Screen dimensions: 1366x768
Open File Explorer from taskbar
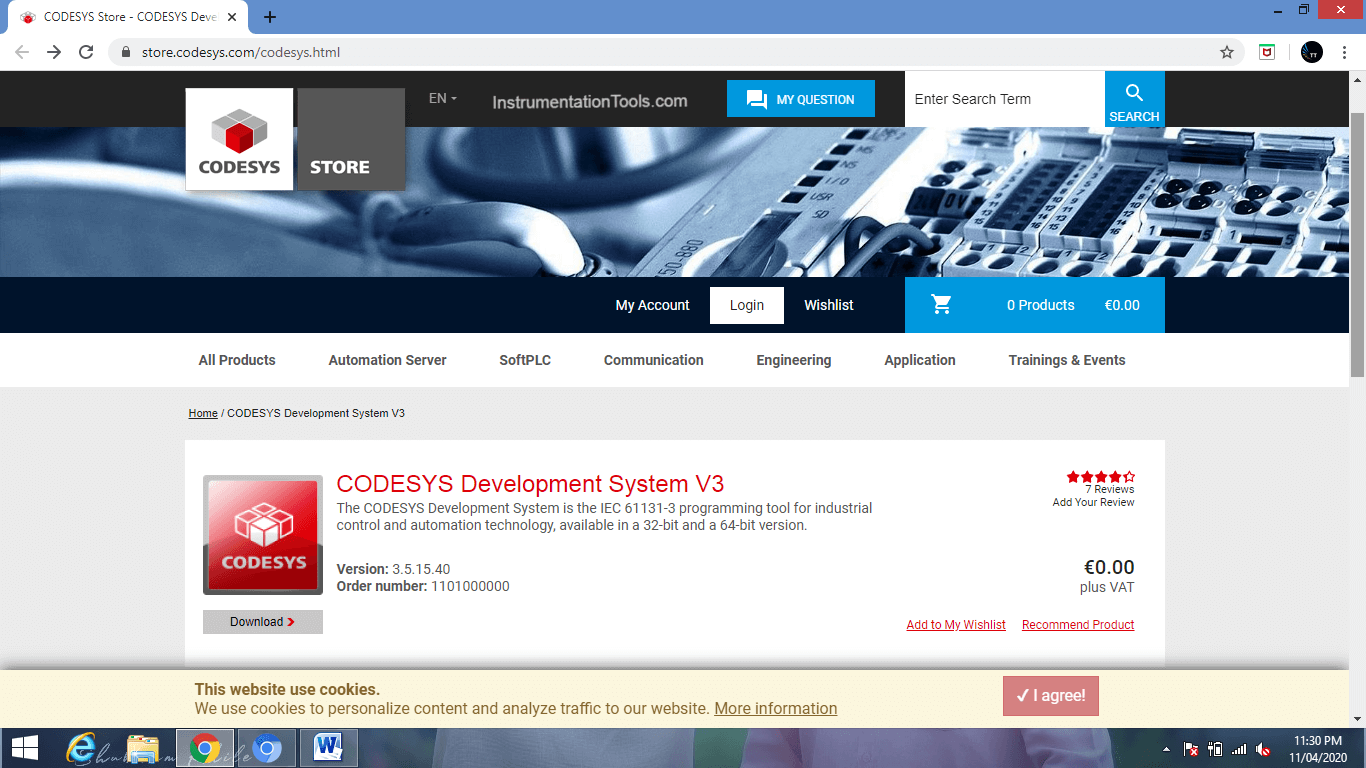click(143, 748)
